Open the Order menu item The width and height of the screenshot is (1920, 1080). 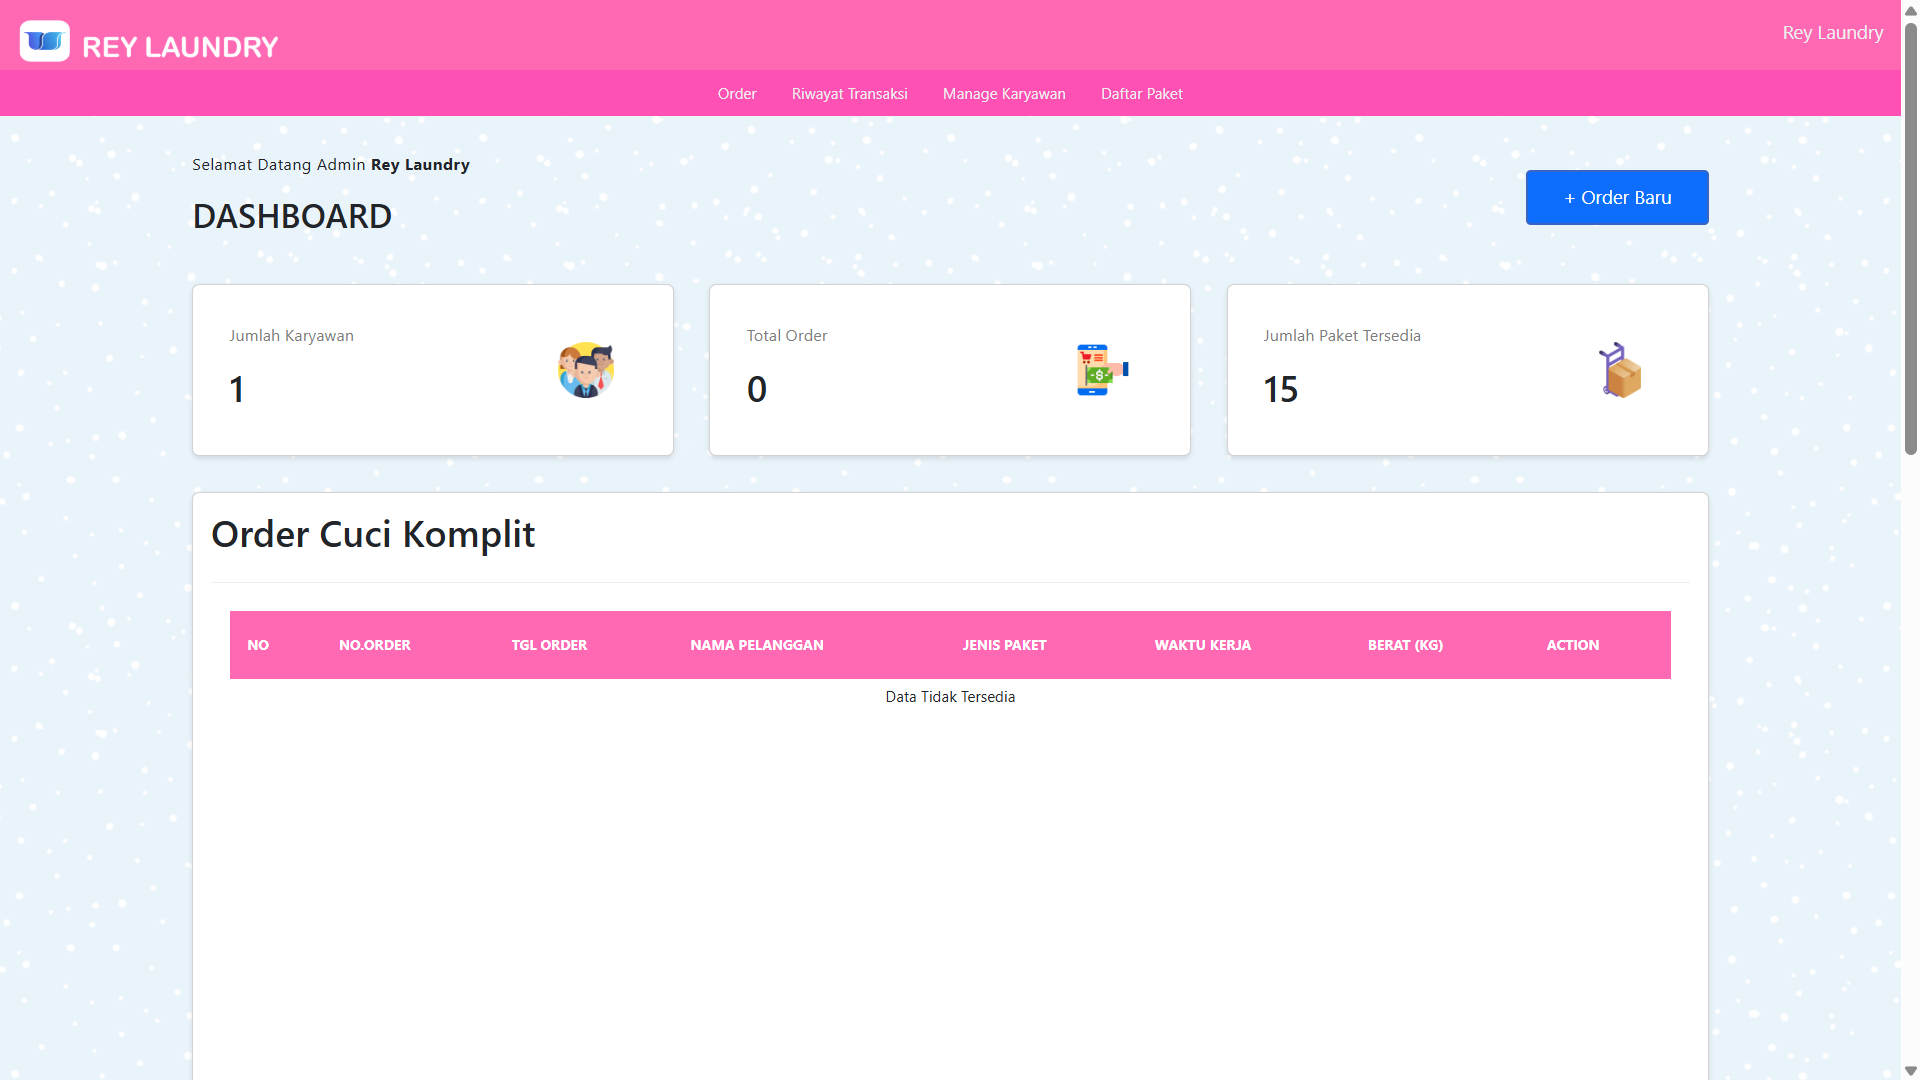736,94
